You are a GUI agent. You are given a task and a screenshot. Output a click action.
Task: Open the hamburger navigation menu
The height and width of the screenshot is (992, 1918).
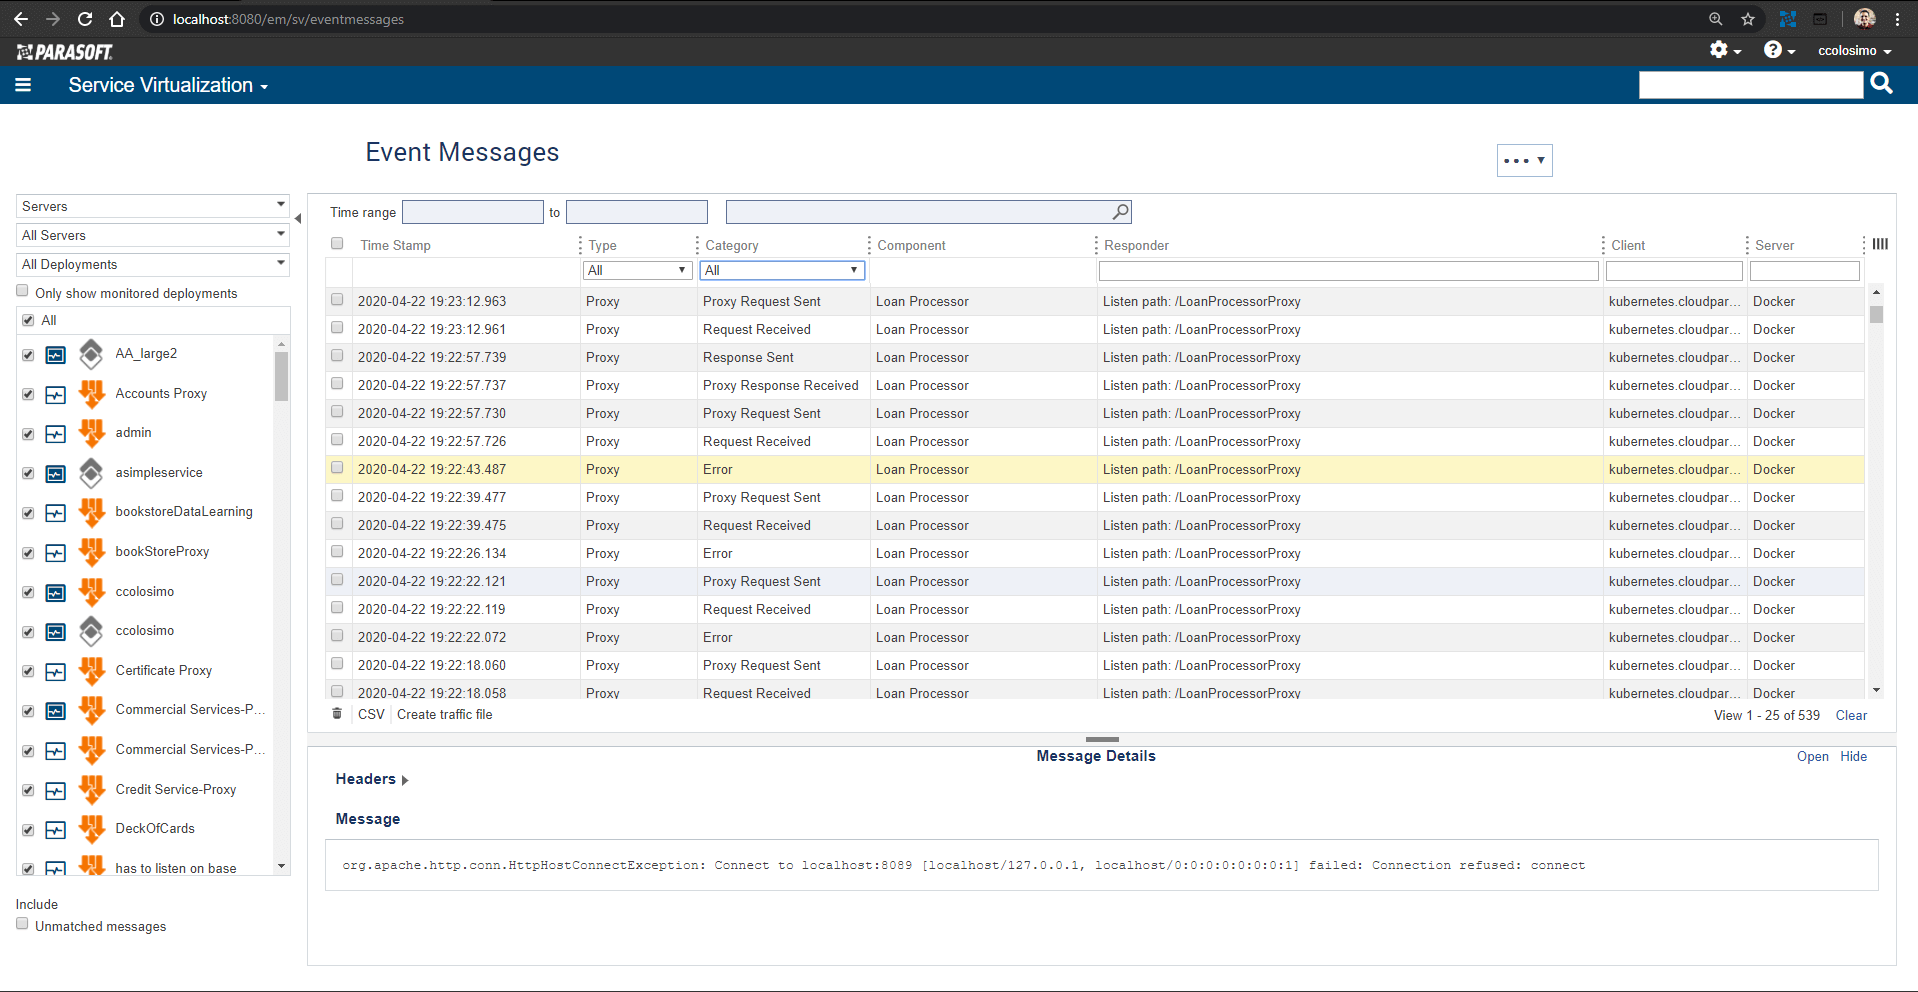point(23,85)
